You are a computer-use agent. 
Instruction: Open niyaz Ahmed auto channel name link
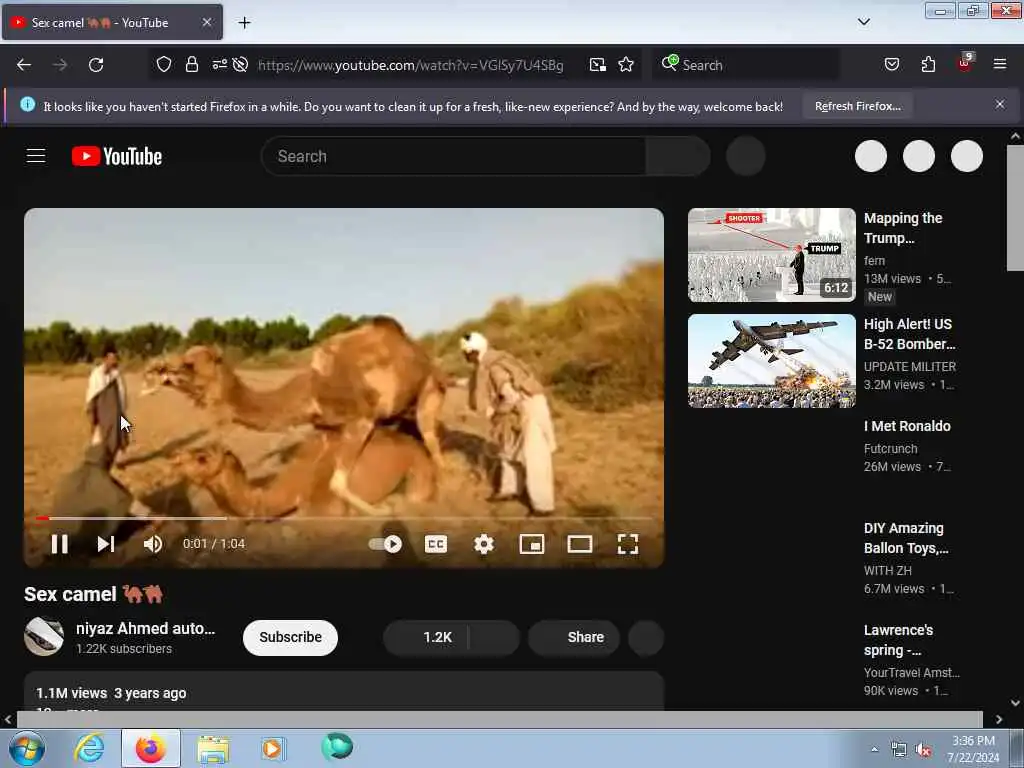tap(145, 628)
